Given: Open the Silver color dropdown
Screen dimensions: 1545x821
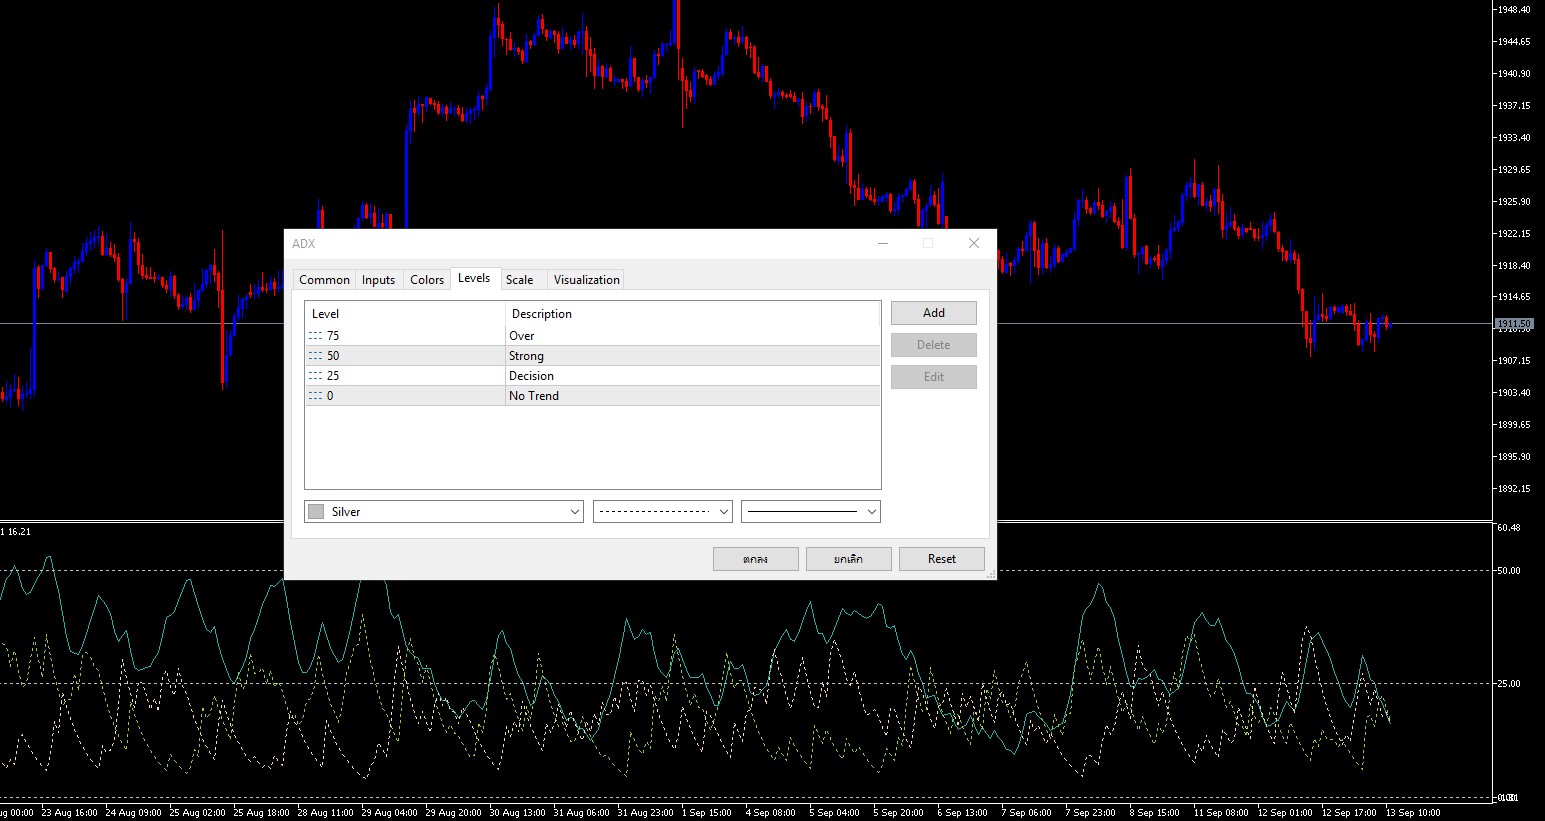Looking at the screenshot, I should click(444, 511).
